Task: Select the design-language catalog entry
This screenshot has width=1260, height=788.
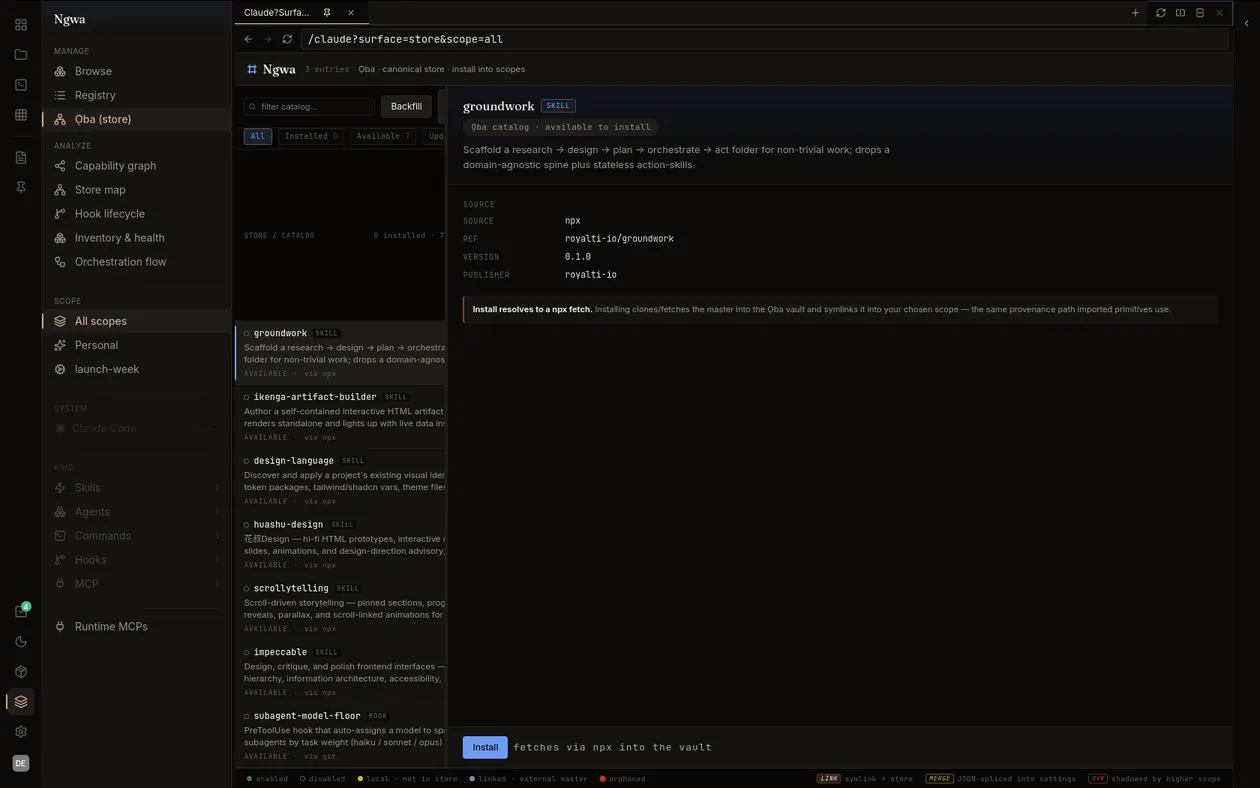Action: pos(340,481)
